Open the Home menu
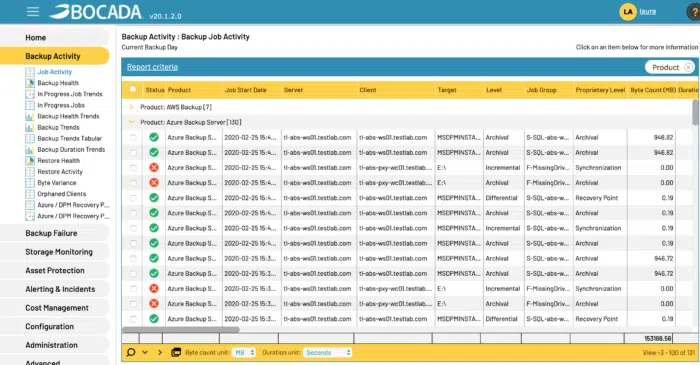 pos(55,37)
